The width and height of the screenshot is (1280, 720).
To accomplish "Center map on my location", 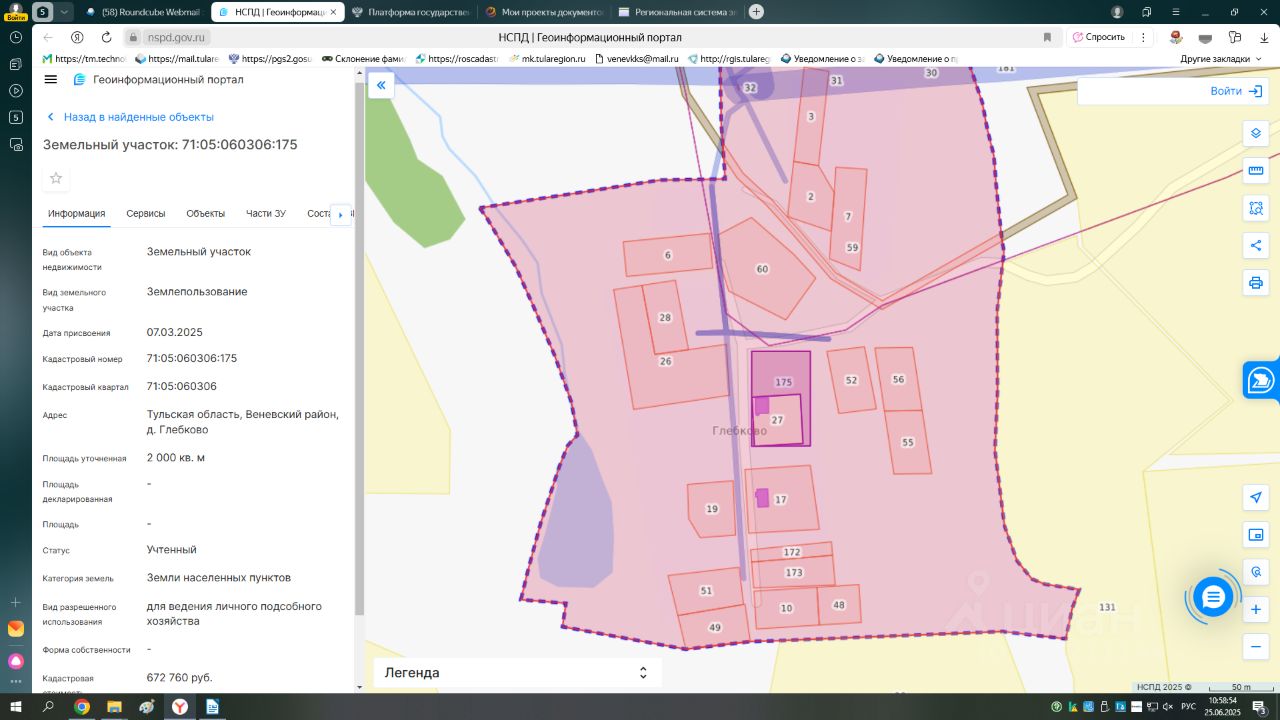I will pyautogui.click(x=1256, y=498).
